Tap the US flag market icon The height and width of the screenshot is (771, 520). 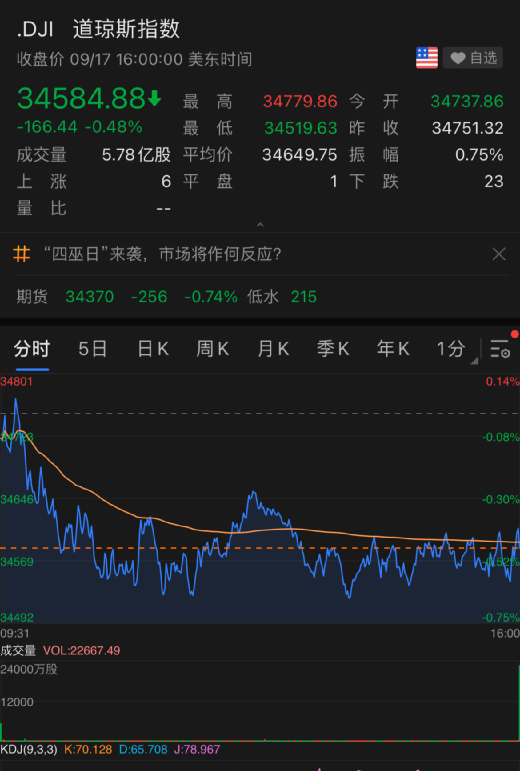(x=427, y=58)
